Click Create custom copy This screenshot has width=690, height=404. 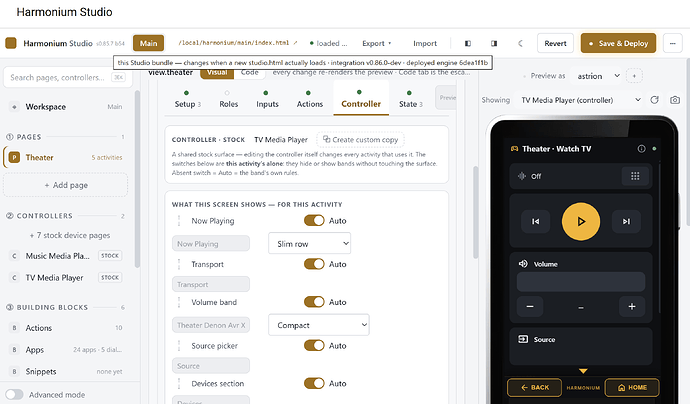click(x=360, y=140)
